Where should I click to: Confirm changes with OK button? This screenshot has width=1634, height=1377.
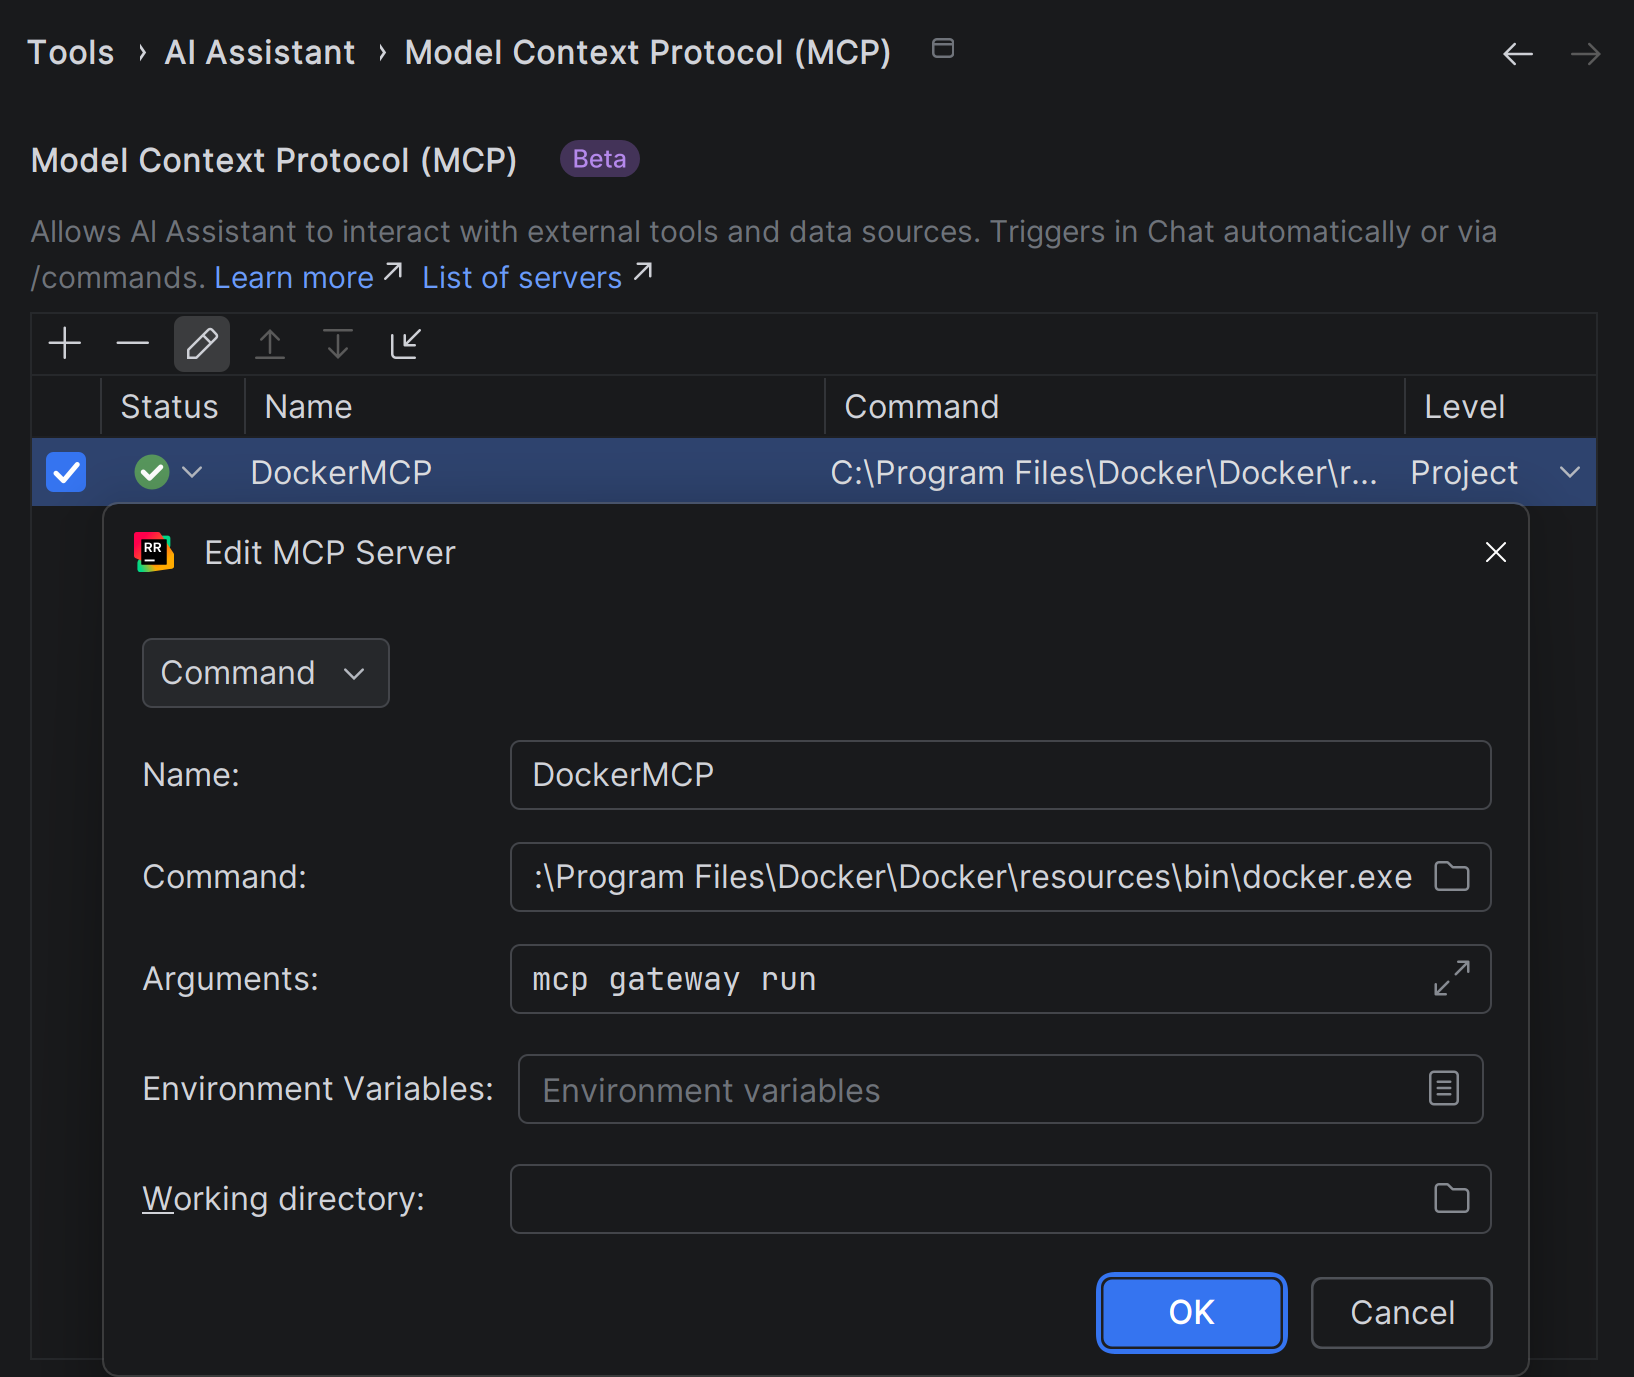click(x=1192, y=1312)
